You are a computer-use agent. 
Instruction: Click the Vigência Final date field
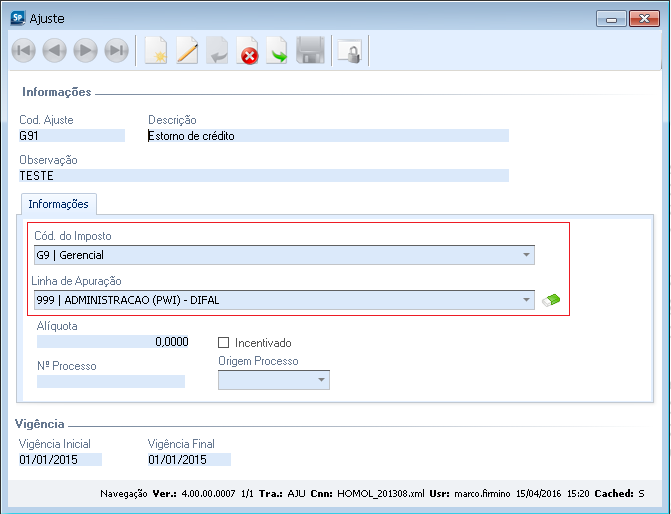pyautogui.click(x=189, y=460)
